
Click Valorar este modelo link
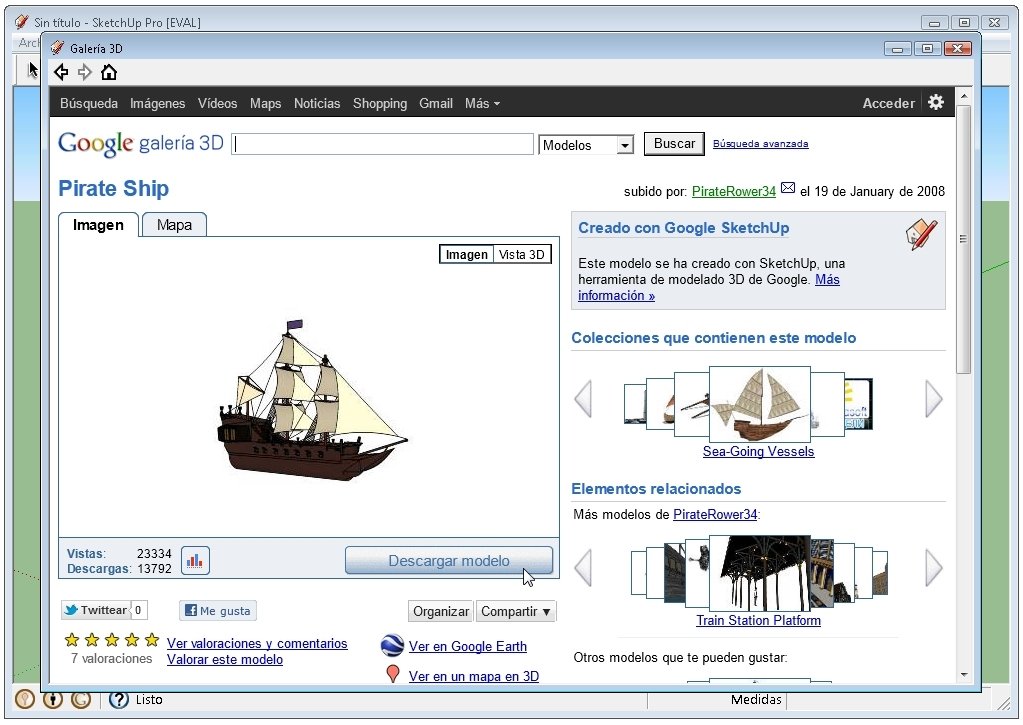pyautogui.click(x=224, y=659)
